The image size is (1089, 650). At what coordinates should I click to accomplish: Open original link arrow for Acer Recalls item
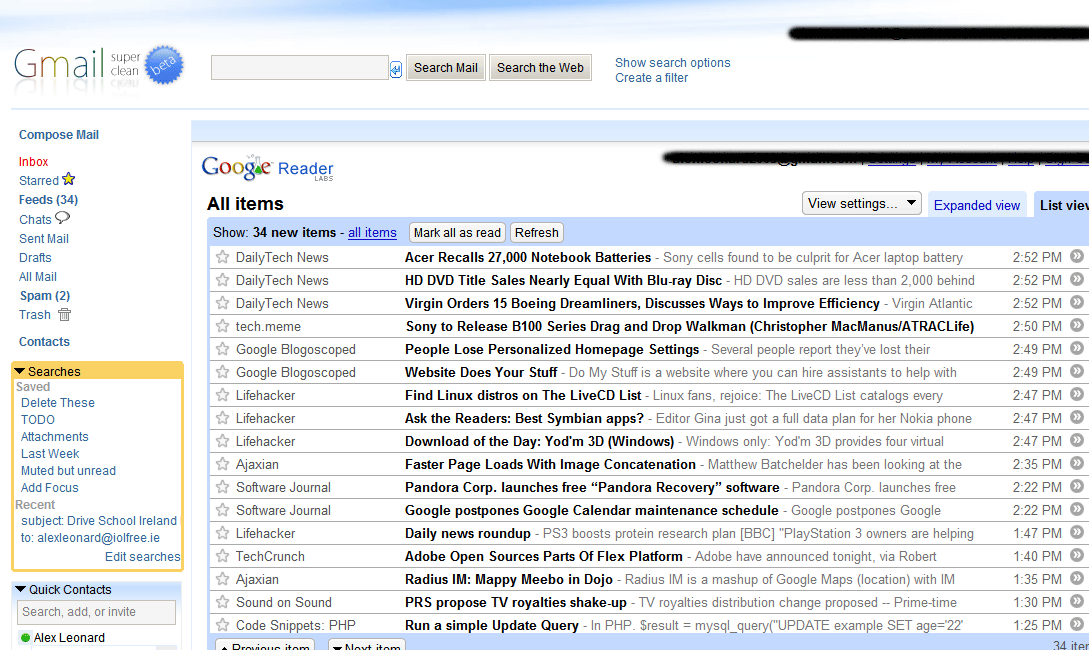coord(1076,256)
